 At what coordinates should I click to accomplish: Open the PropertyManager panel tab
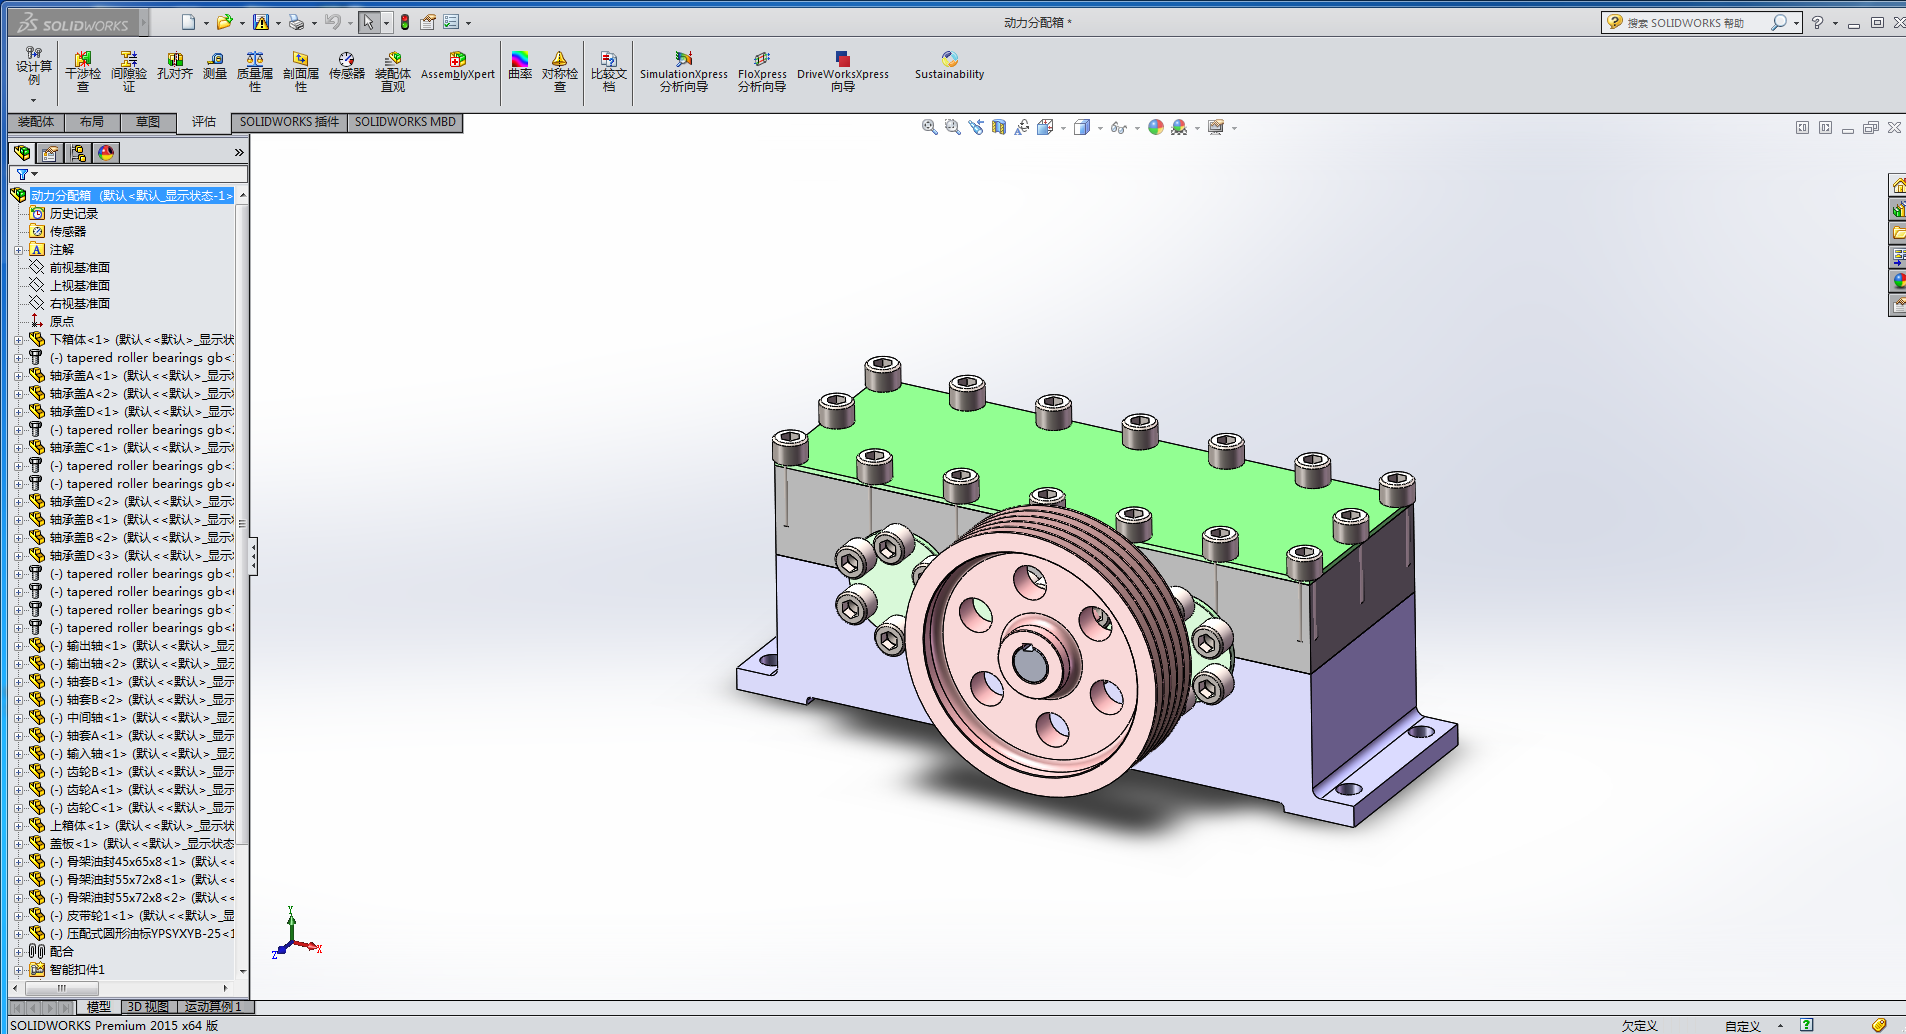50,153
